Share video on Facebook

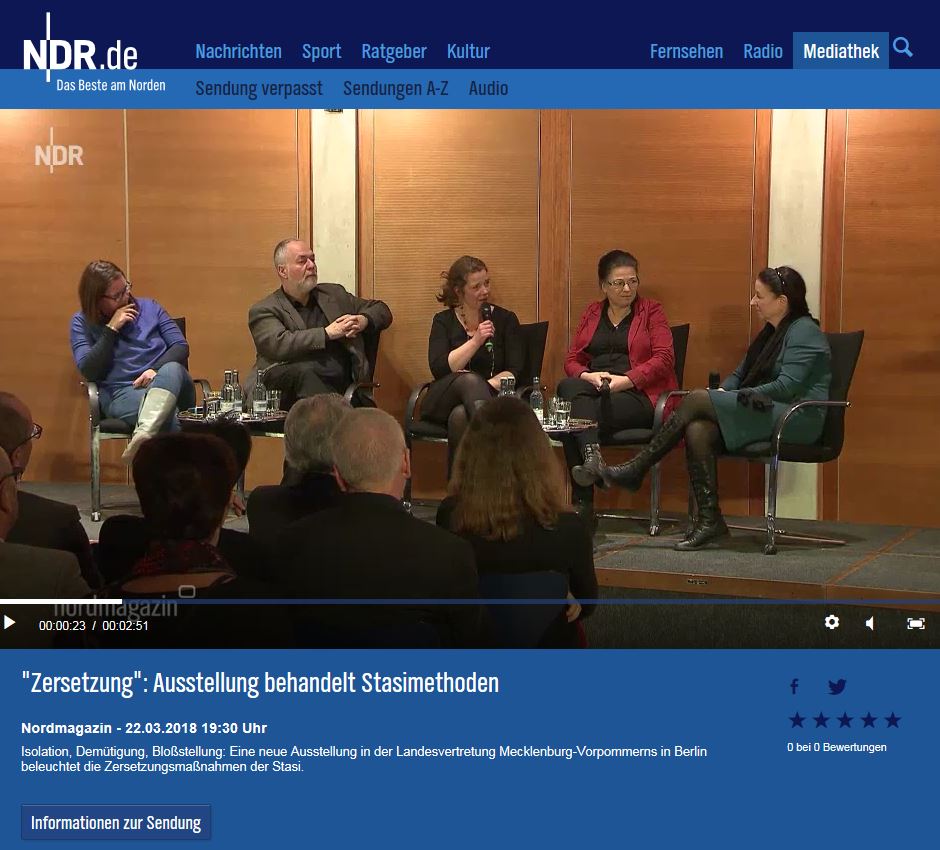[795, 687]
